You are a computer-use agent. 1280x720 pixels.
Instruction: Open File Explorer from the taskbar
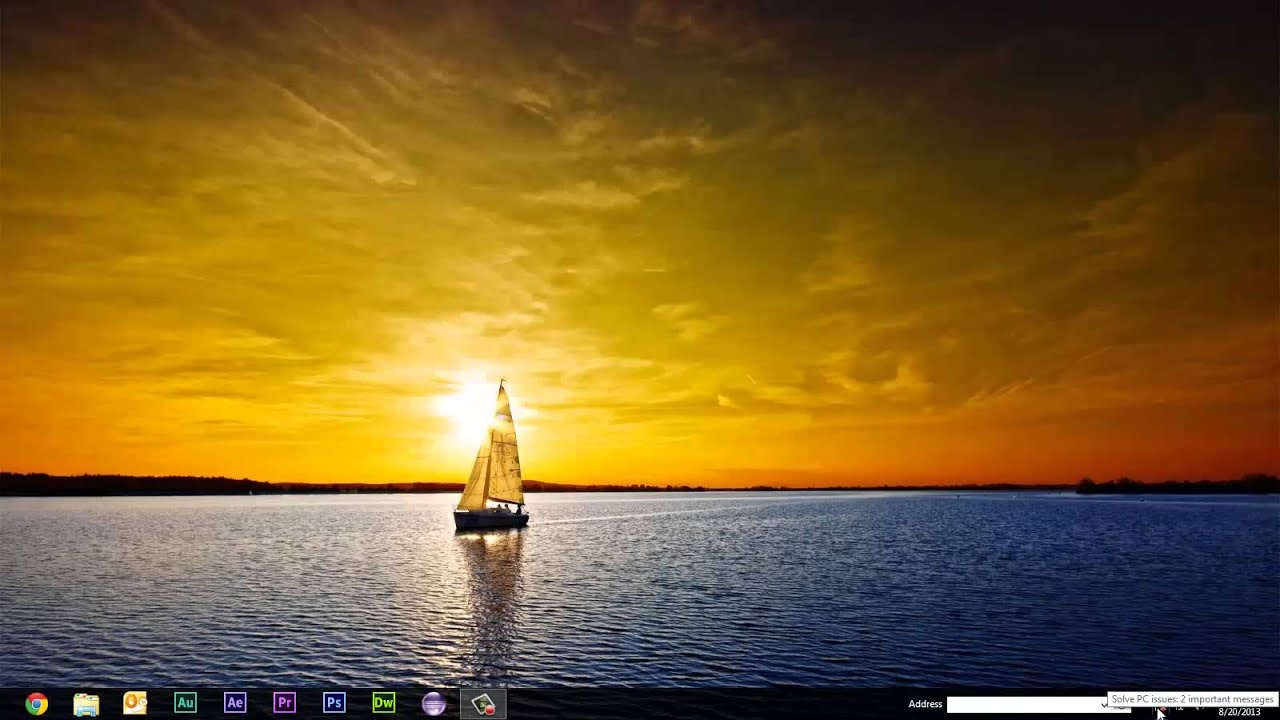[86, 704]
